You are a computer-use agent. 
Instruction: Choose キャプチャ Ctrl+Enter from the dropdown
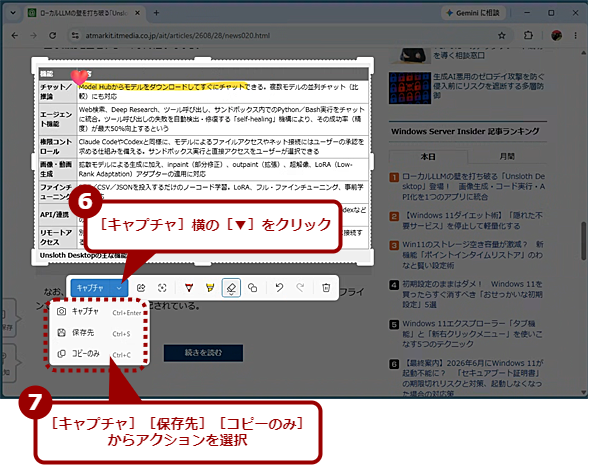tap(99, 312)
